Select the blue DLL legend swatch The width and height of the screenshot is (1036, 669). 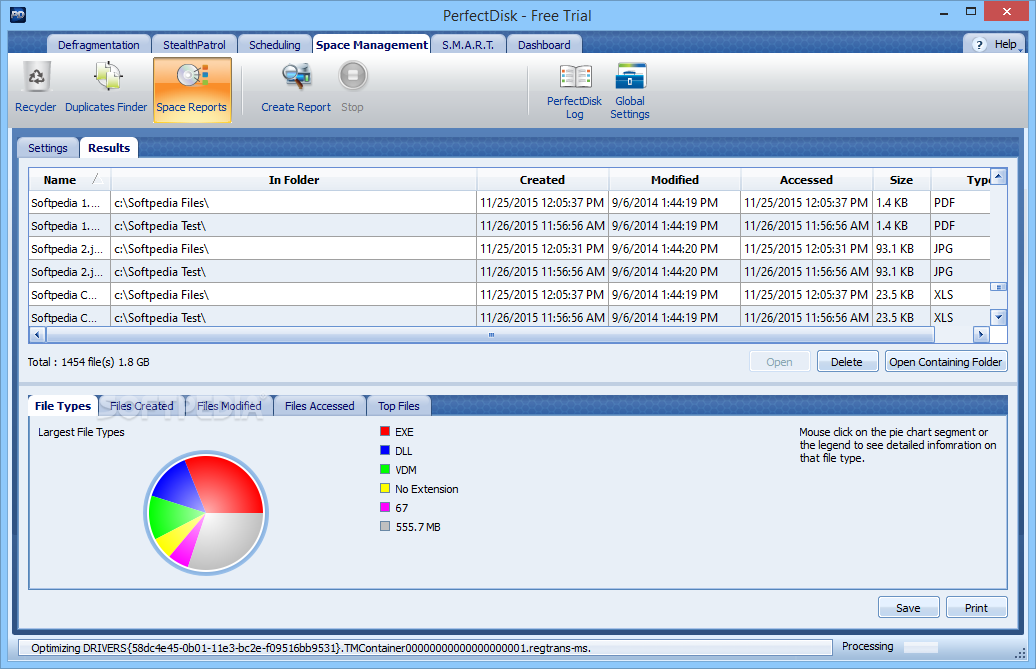pyautogui.click(x=385, y=450)
